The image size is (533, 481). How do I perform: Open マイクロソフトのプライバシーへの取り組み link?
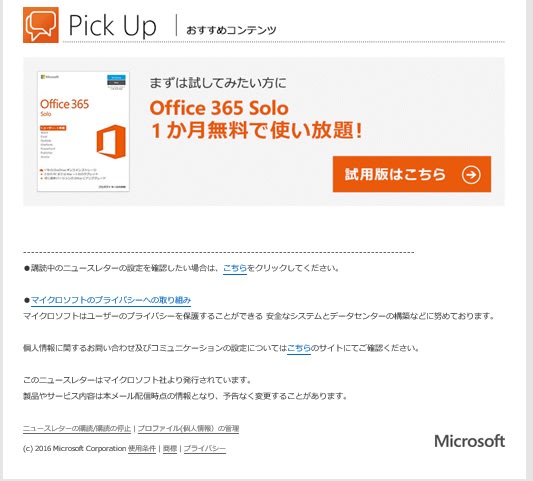(x=111, y=300)
